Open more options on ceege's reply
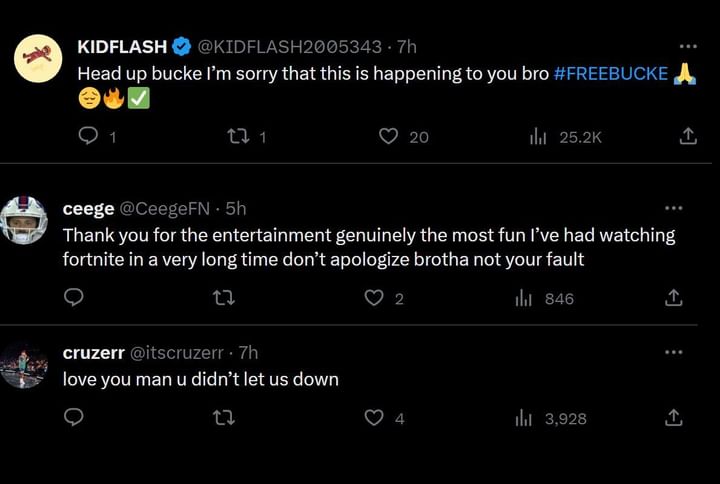Image resolution: width=720 pixels, height=484 pixels. coord(674,209)
